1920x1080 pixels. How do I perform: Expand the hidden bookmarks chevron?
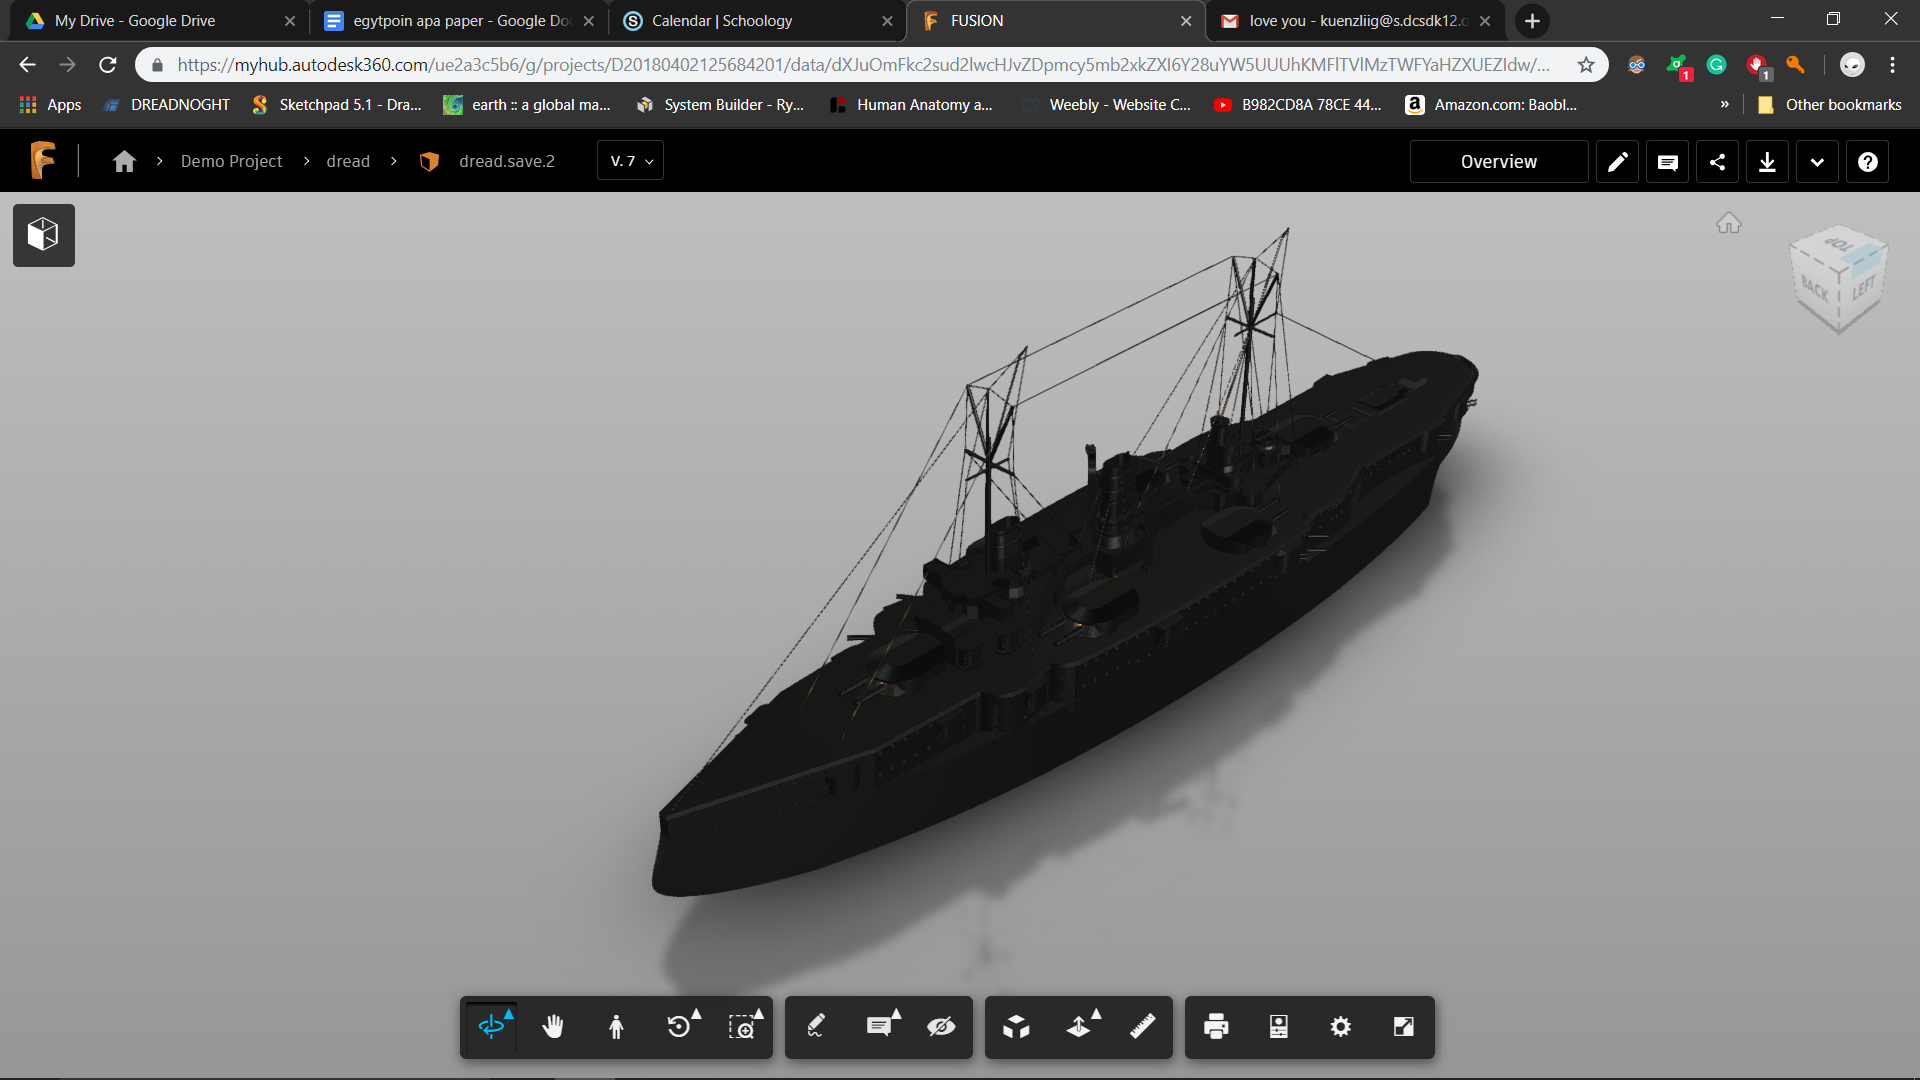coord(1724,105)
